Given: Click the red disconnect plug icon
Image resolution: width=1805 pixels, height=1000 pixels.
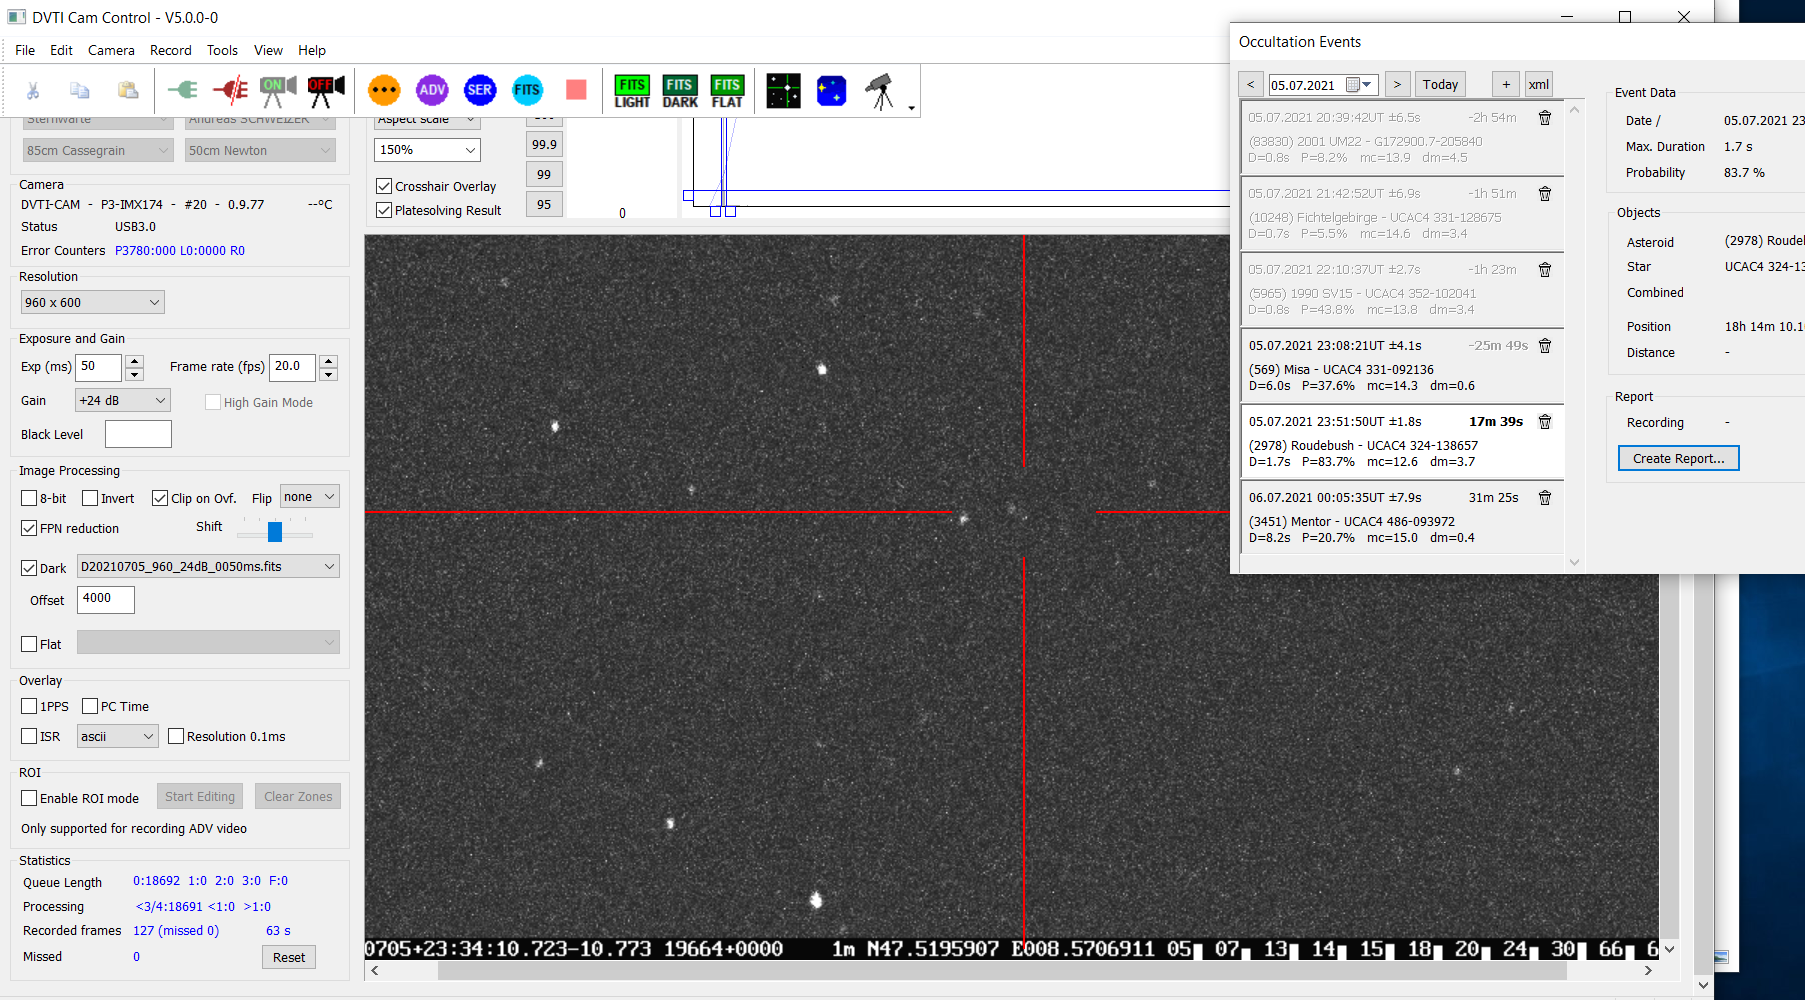Looking at the screenshot, I should tap(230, 90).
